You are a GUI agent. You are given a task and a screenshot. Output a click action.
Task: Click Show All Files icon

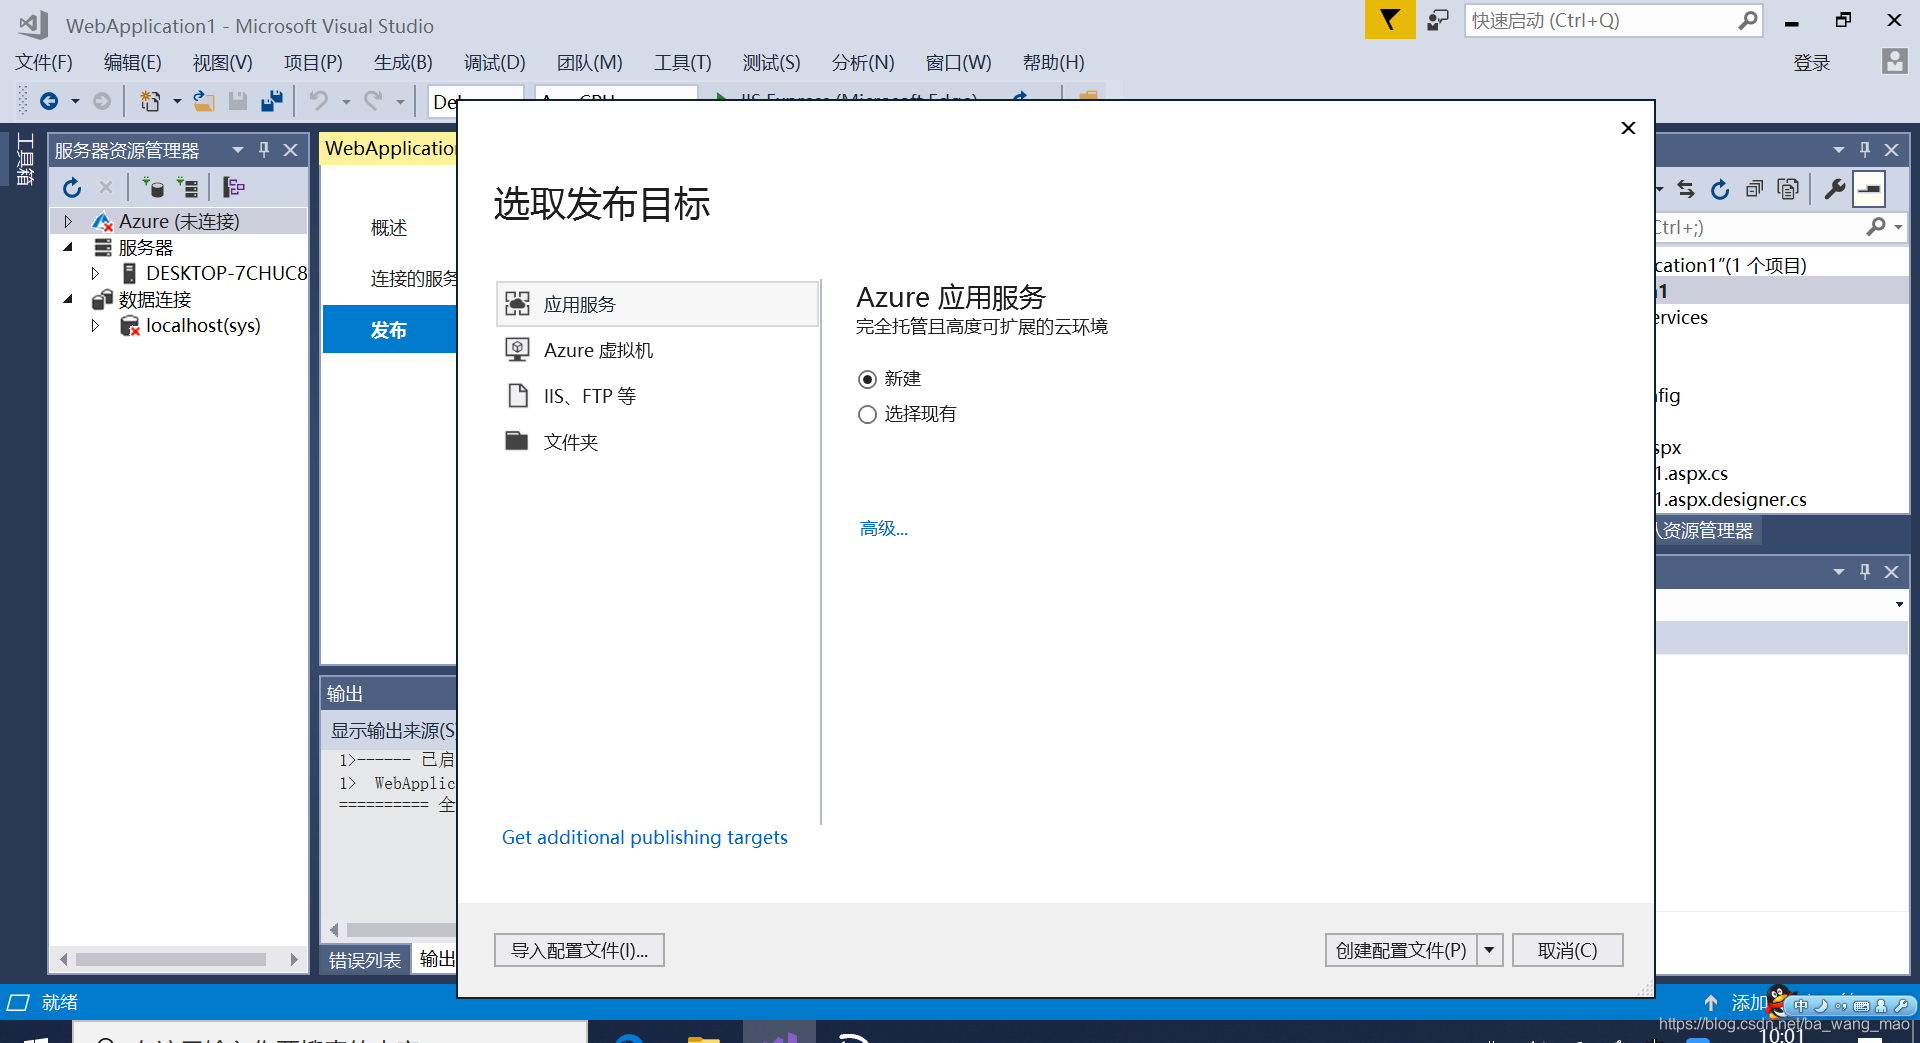pos(1788,189)
